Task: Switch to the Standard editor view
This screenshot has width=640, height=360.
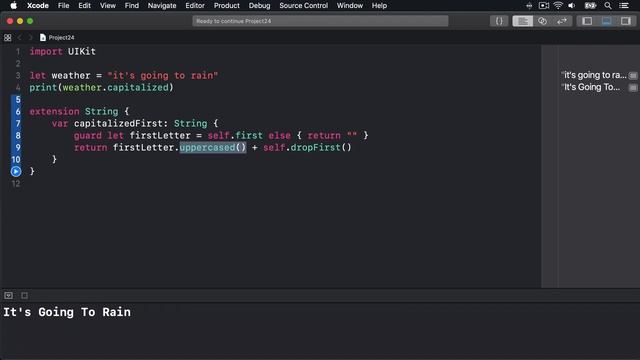Action: (x=522, y=21)
